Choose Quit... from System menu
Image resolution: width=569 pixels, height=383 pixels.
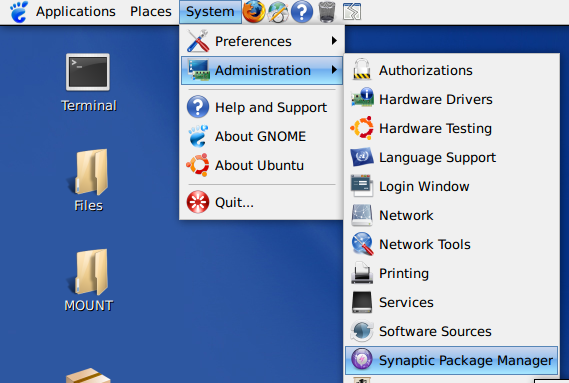(262, 202)
